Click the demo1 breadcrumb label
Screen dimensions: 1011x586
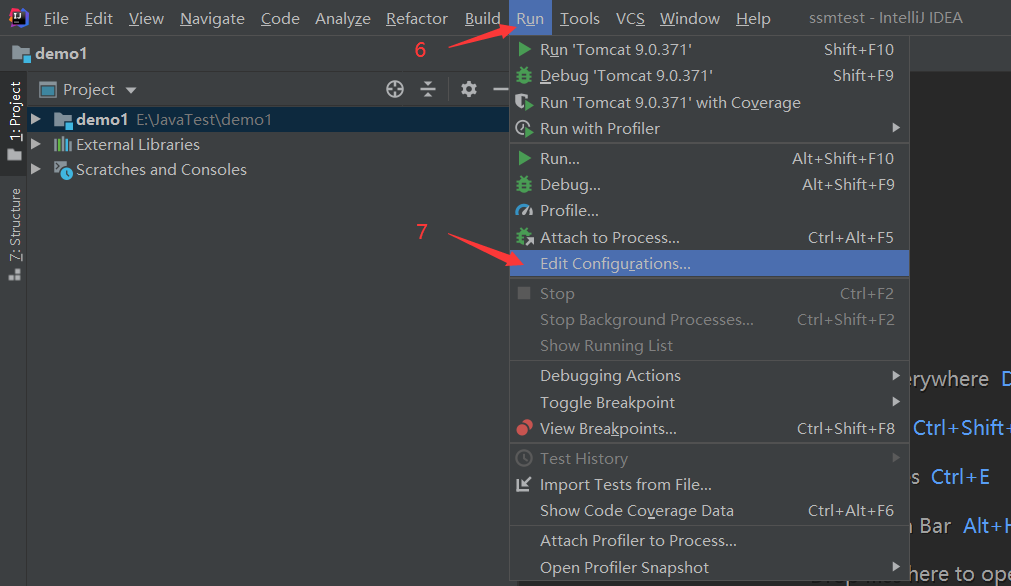tap(61, 54)
